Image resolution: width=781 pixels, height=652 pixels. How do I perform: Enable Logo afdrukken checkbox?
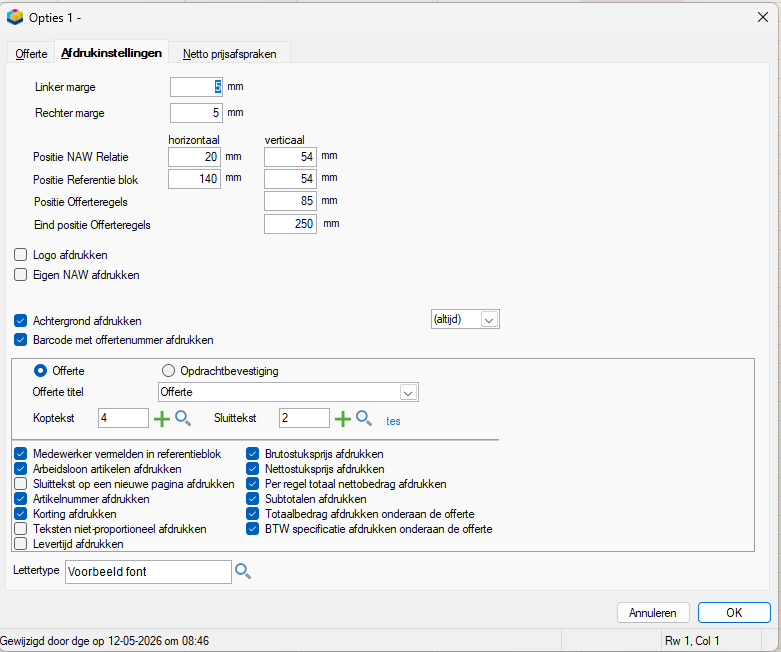(x=20, y=255)
